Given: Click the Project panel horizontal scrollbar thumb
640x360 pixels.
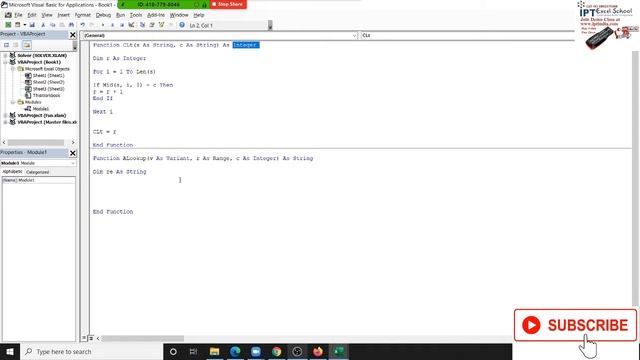Looking at the screenshot, I should [x=36, y=142].
